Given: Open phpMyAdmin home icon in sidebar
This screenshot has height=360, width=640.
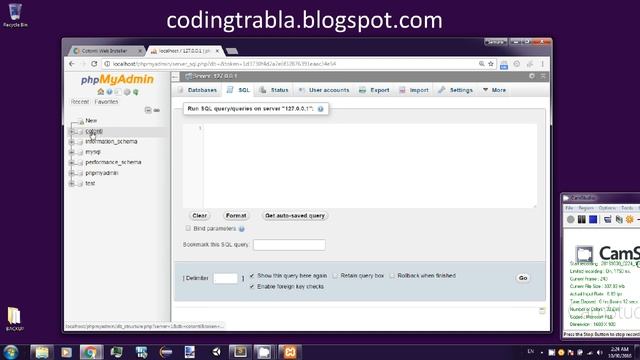Looking at the screenshot, I should [x=100, y=92].
